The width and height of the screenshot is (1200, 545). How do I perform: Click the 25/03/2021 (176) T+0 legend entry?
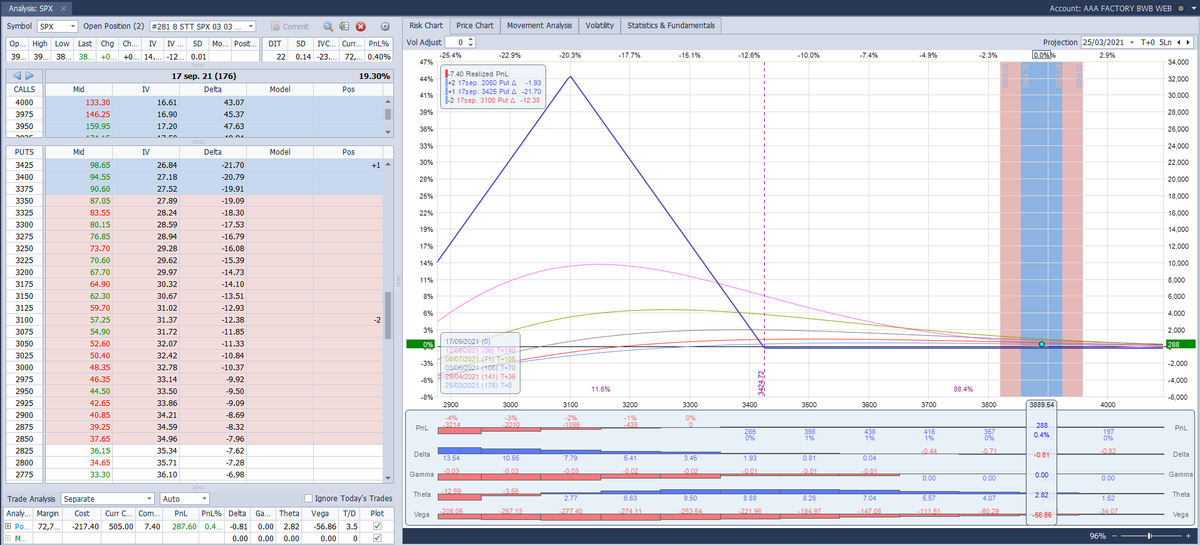tap(477, 386)
